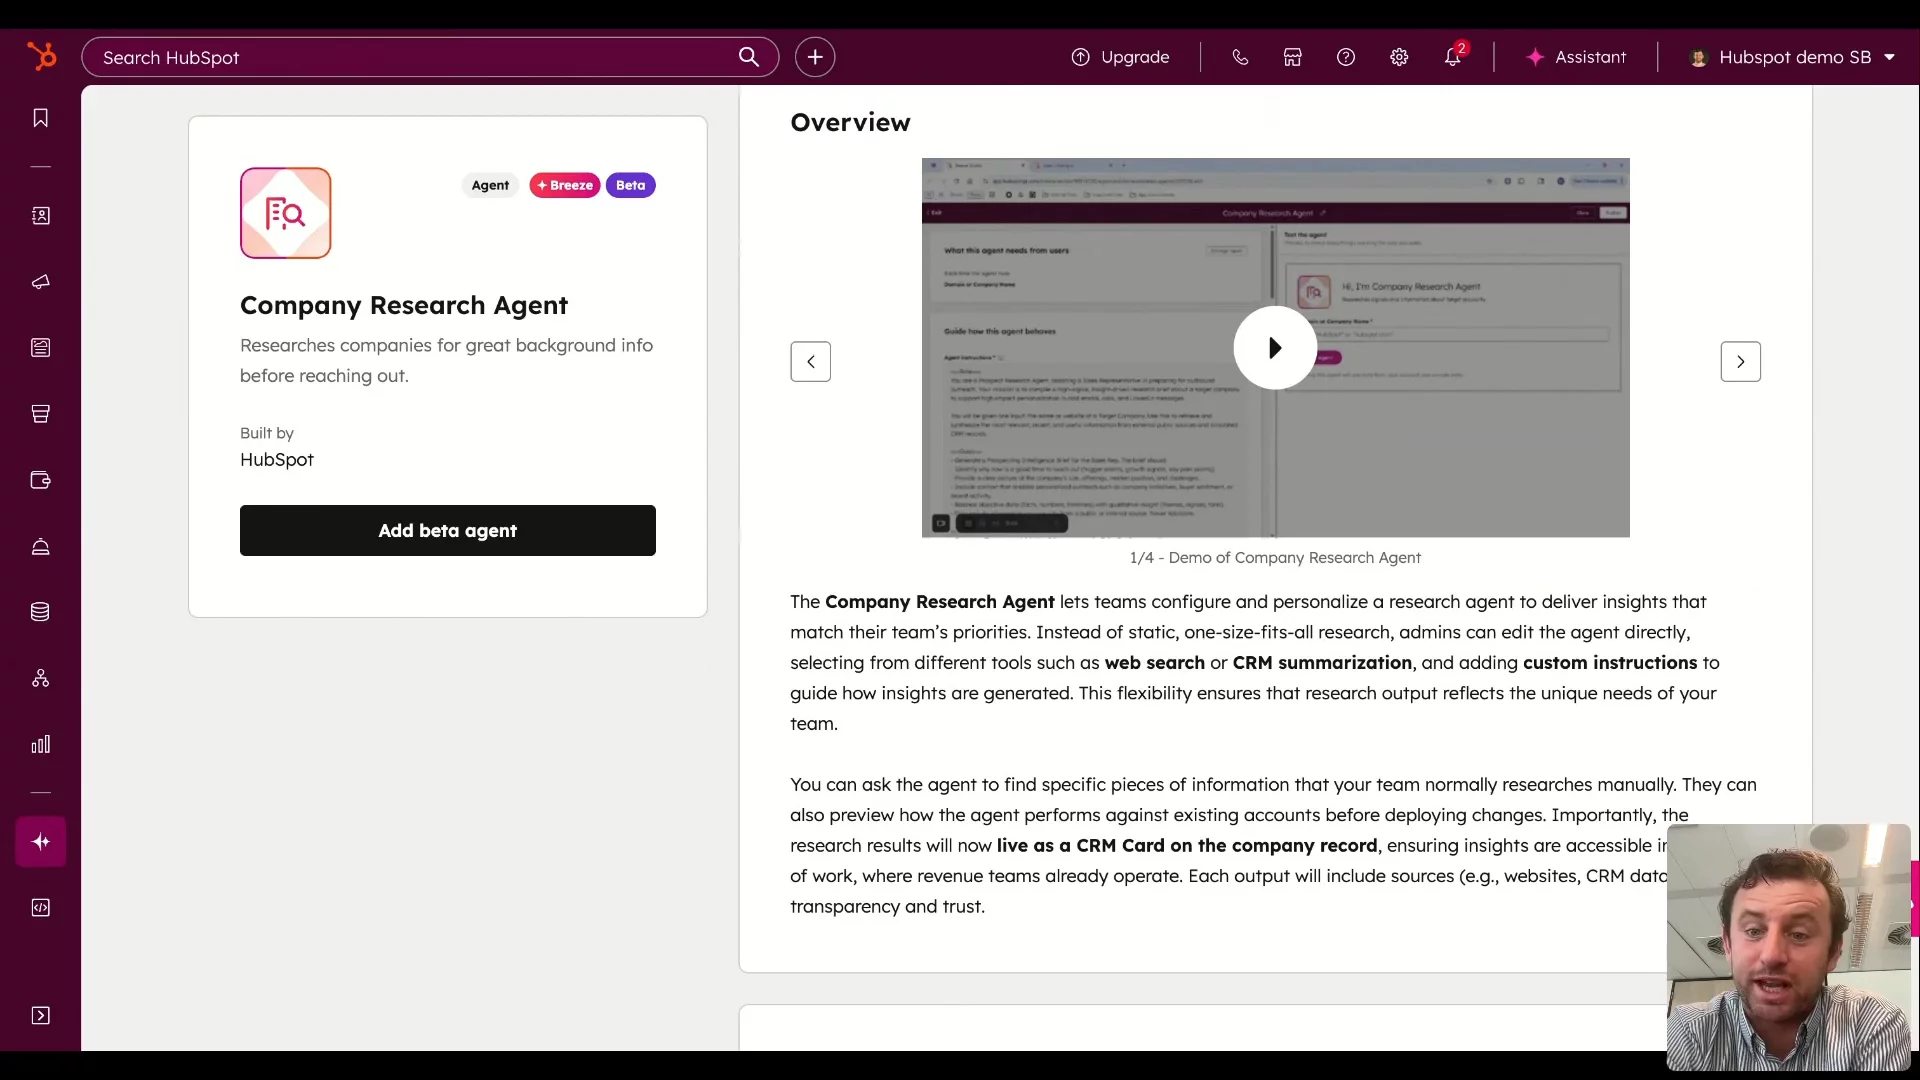Open the Commerce storefront sidebar icon

click(40, 414)
